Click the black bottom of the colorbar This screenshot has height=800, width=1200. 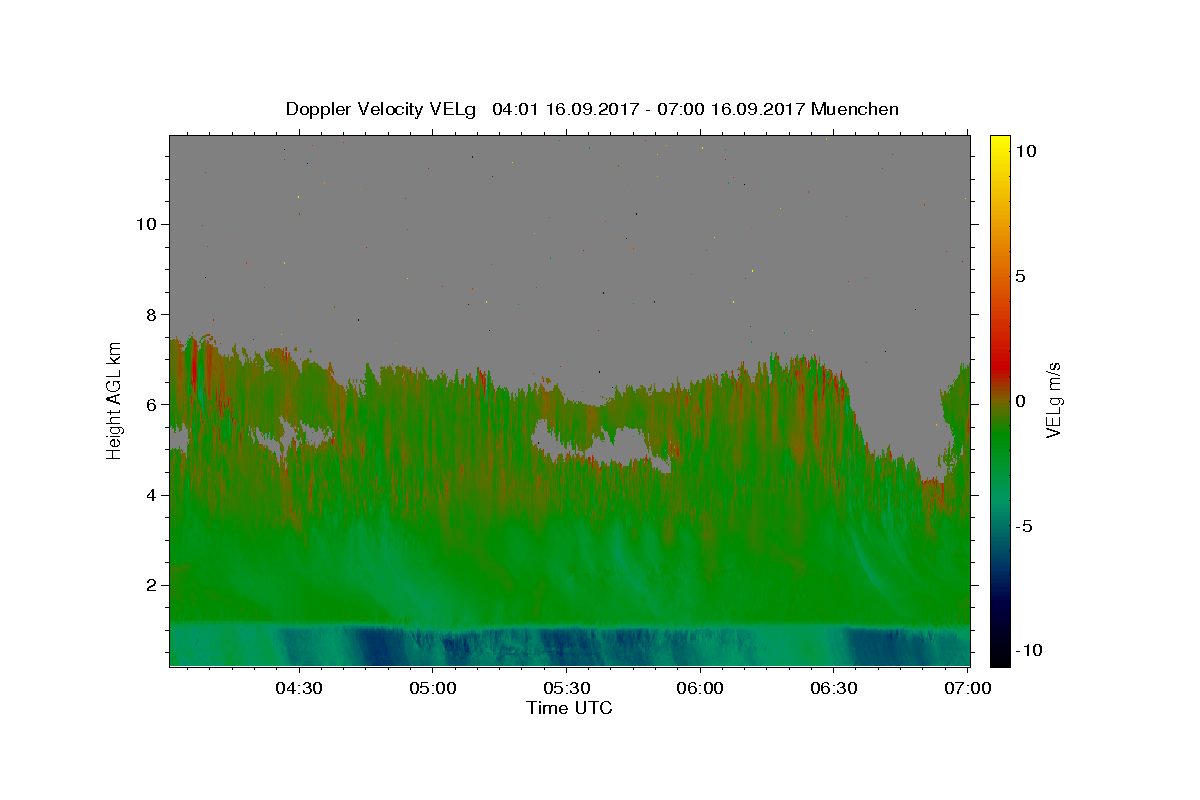(x=999, y=658)
